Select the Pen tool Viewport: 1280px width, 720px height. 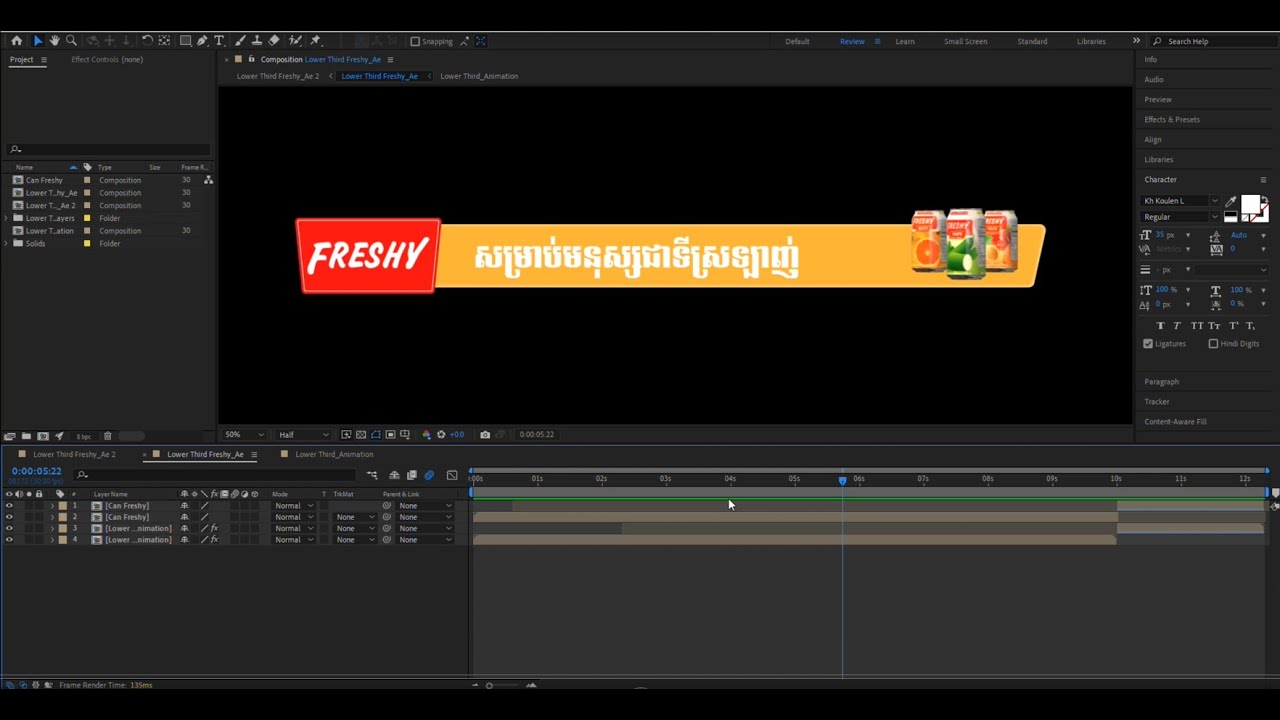(202, 41)
